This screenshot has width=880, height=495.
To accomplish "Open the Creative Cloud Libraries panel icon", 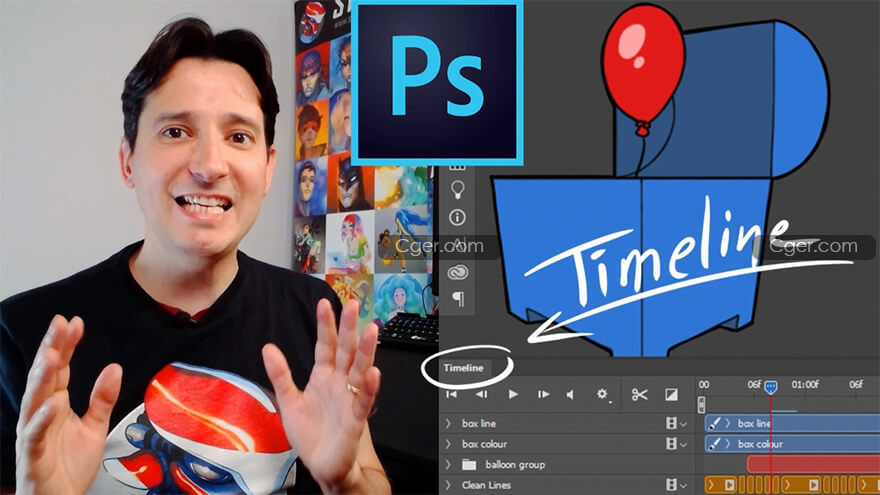I will click(x=458, y=273).
